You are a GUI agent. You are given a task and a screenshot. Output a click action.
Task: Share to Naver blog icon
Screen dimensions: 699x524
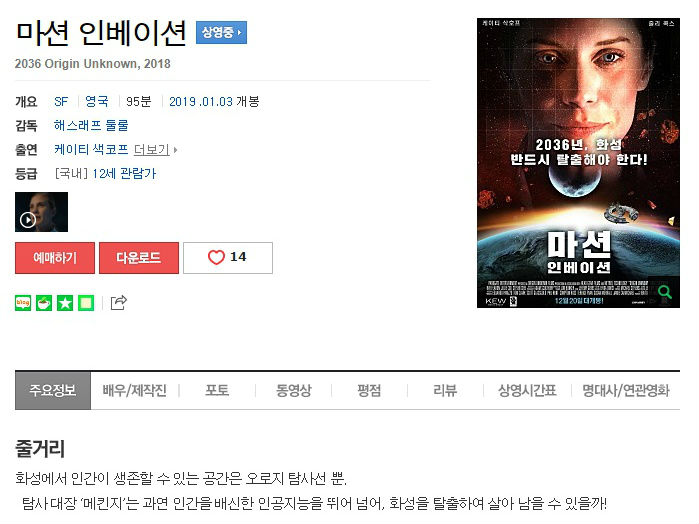pos(23,303)
